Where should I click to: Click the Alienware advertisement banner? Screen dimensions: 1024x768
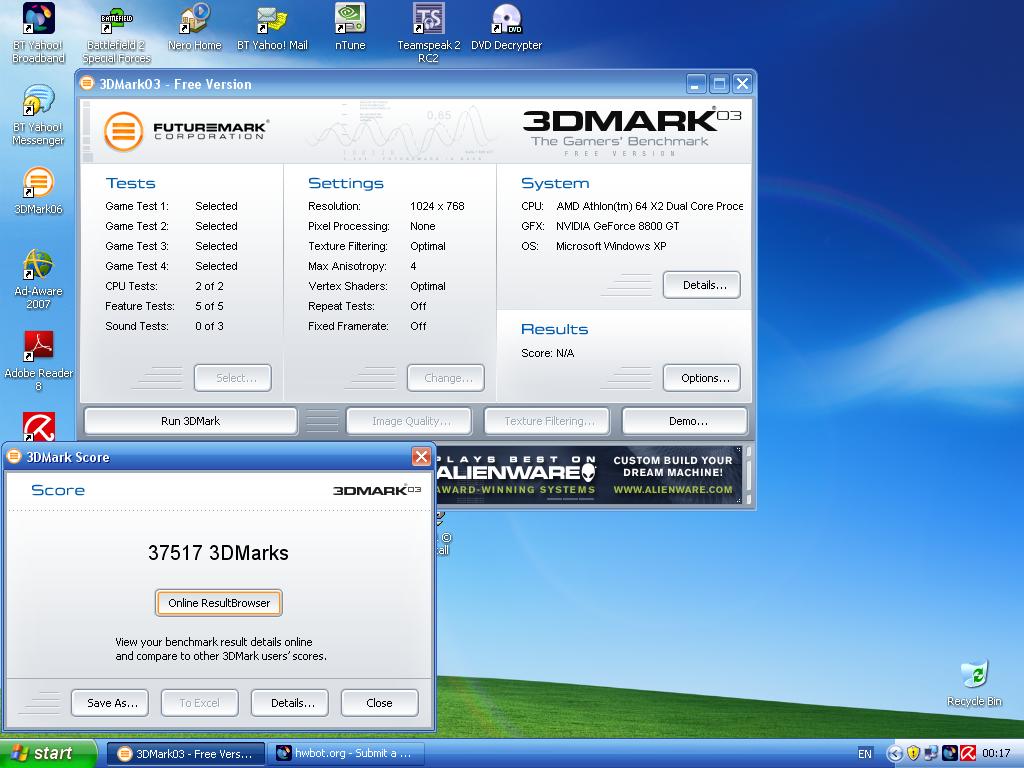point(589,475)
